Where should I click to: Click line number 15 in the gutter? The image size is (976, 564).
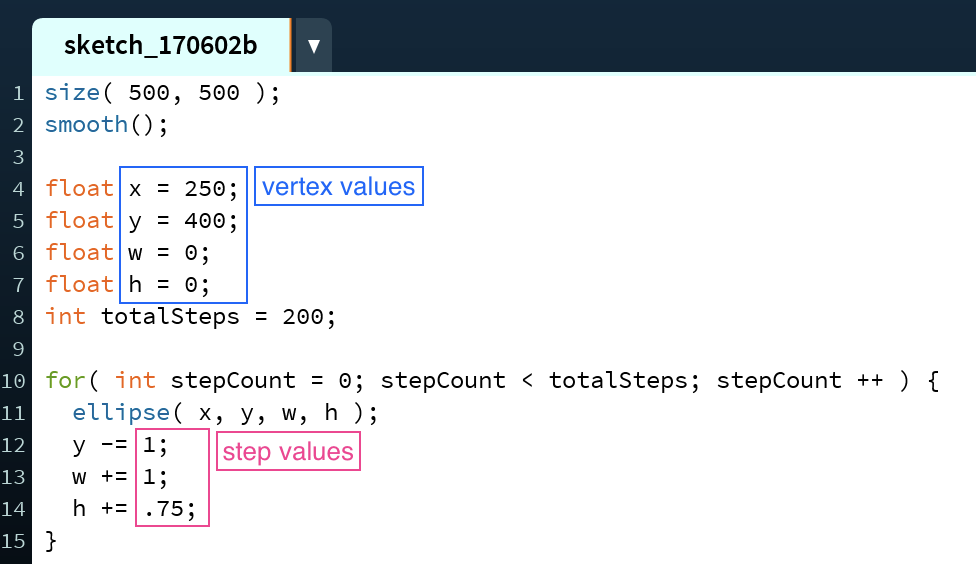[13, 541]
